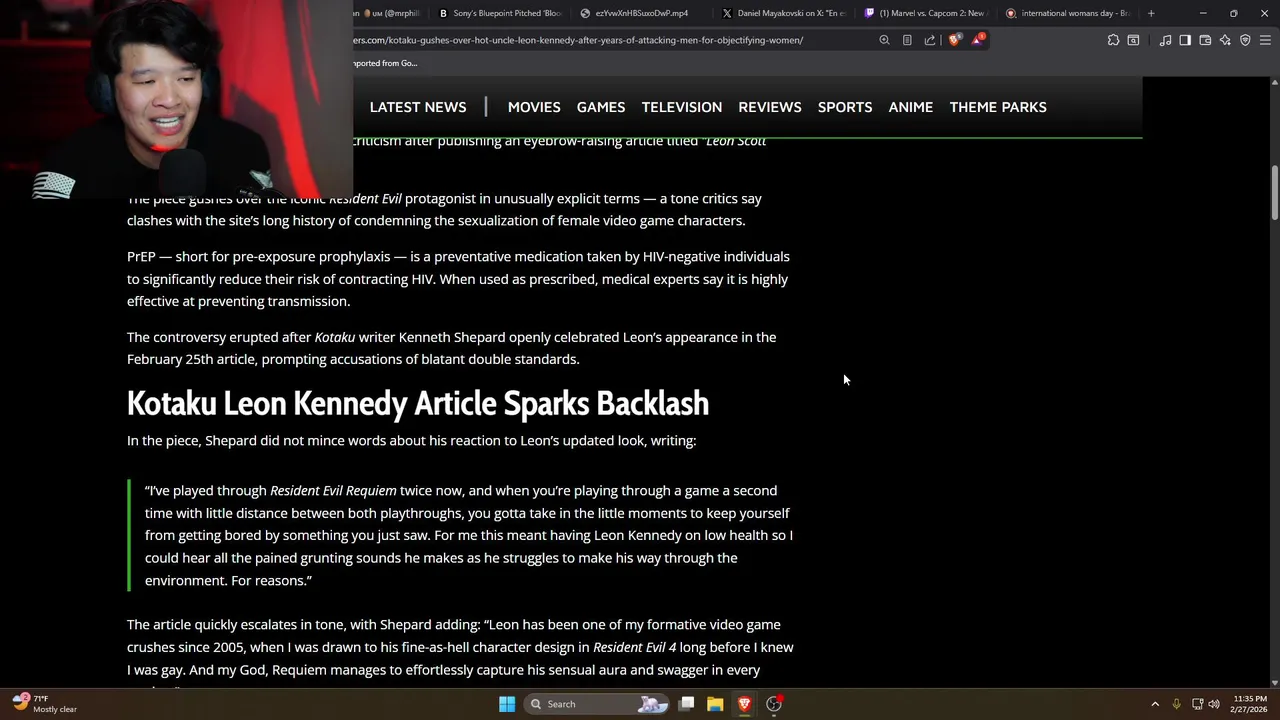
Task: Open the weather widget showing 71°F
Action: point(45,704)
